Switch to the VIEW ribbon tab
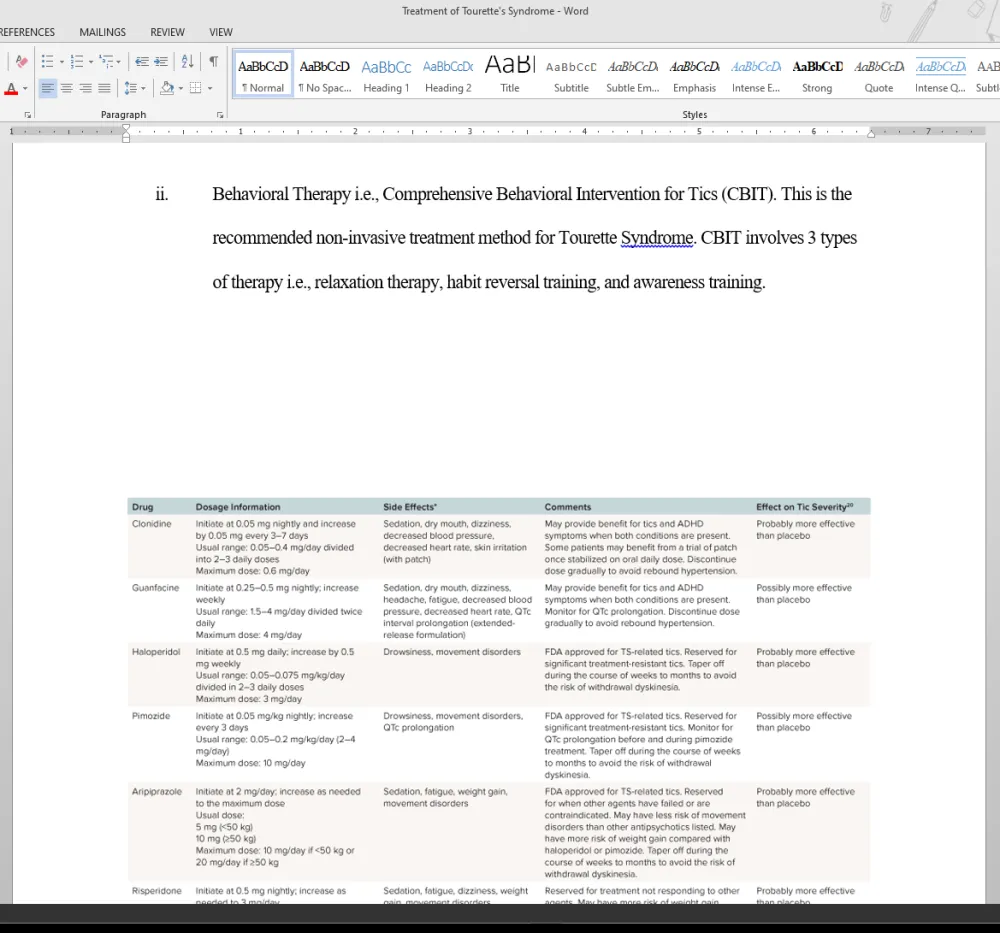1000x933 pixels. pyautogui.click(x=221, y=32)
